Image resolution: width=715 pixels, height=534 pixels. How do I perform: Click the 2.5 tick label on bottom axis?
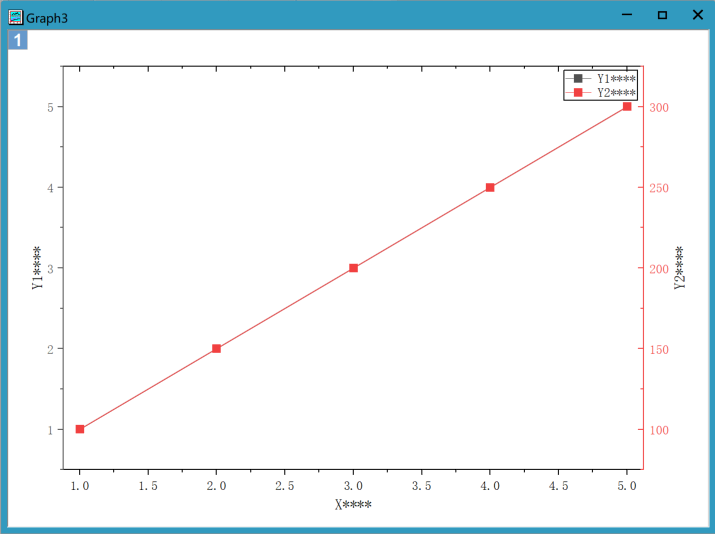[x=285, y=486]
